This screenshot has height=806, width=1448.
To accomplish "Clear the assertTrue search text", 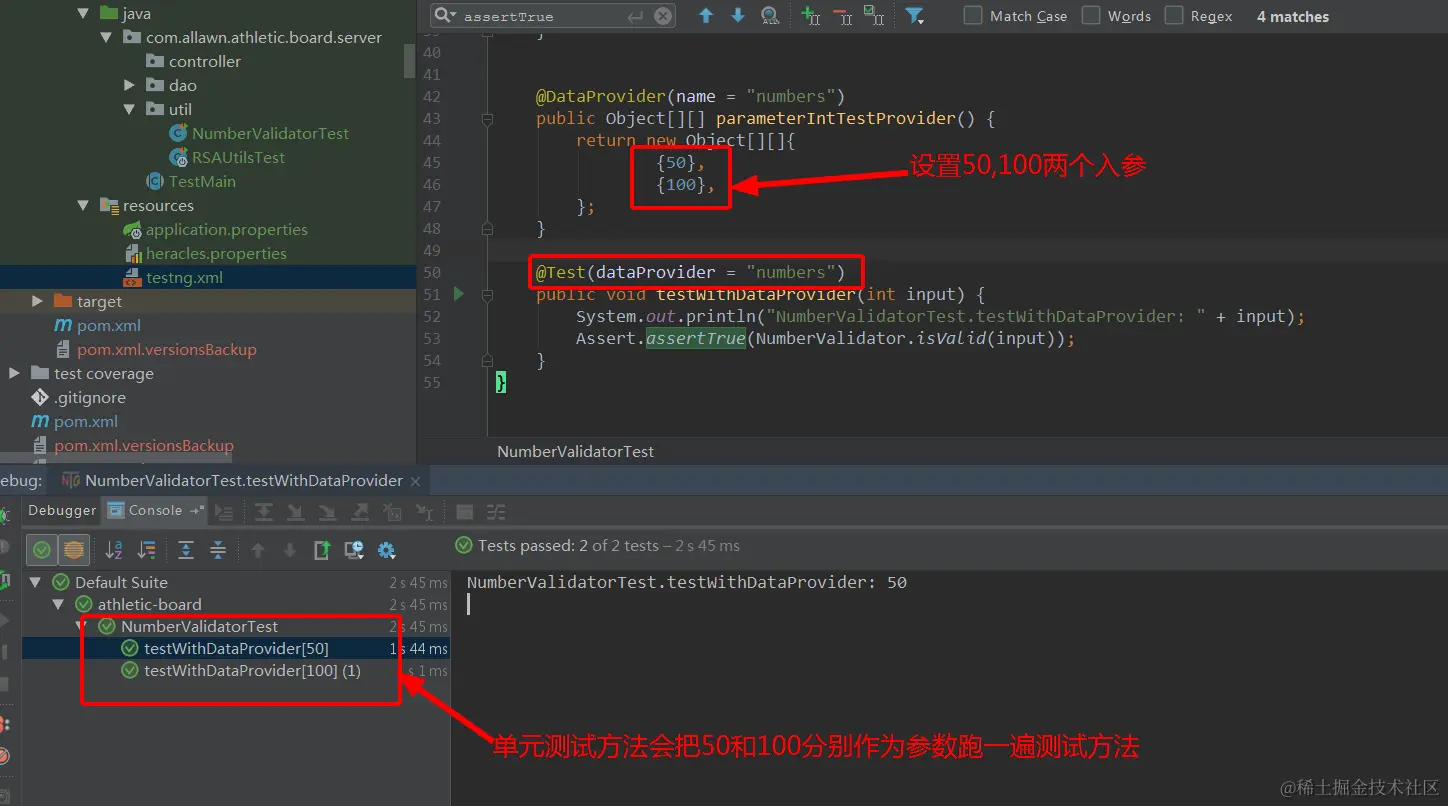I will tap(663, 16).
